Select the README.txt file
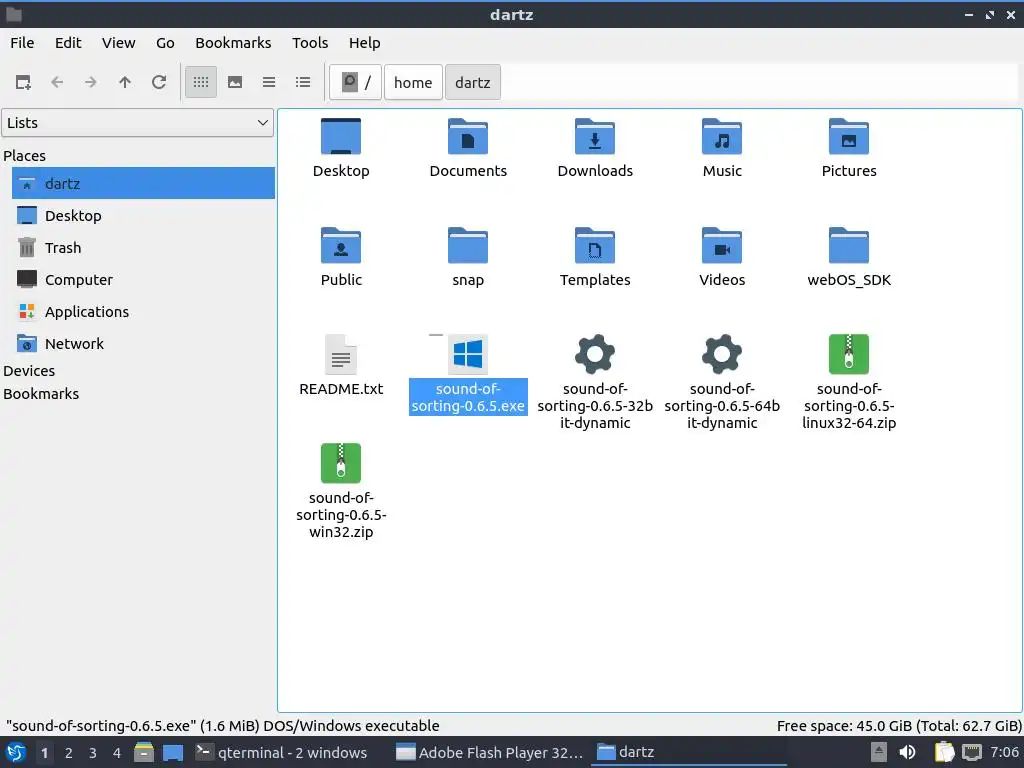 click(341, 366)
